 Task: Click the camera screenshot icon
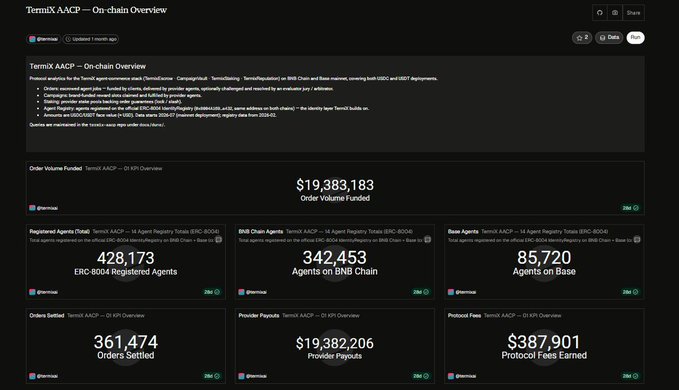[x=614, y=13]
